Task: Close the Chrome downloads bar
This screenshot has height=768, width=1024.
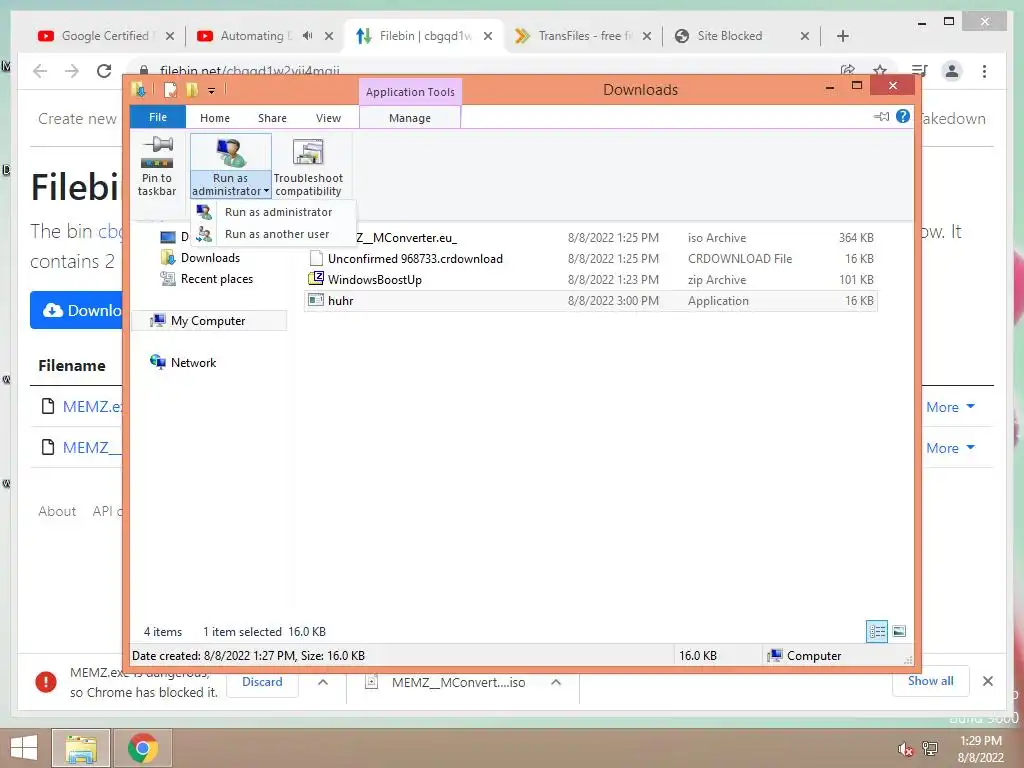Action: [987, 681]
